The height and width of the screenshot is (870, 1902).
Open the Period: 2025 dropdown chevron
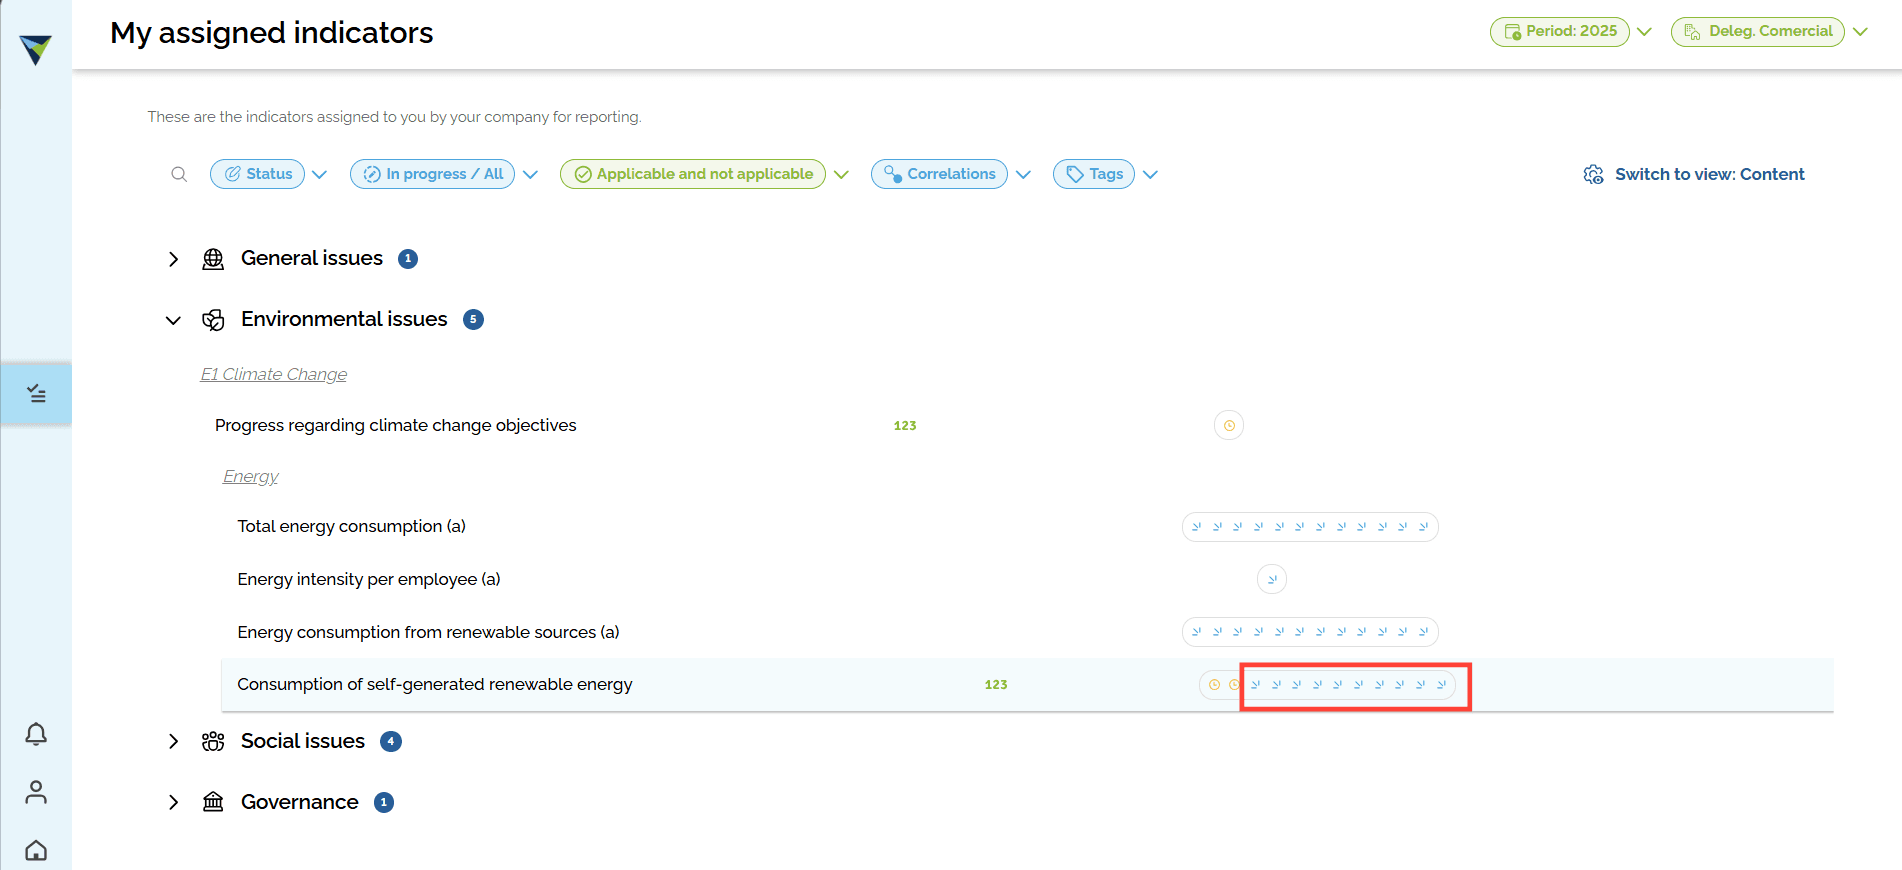tap(1644, 32)
